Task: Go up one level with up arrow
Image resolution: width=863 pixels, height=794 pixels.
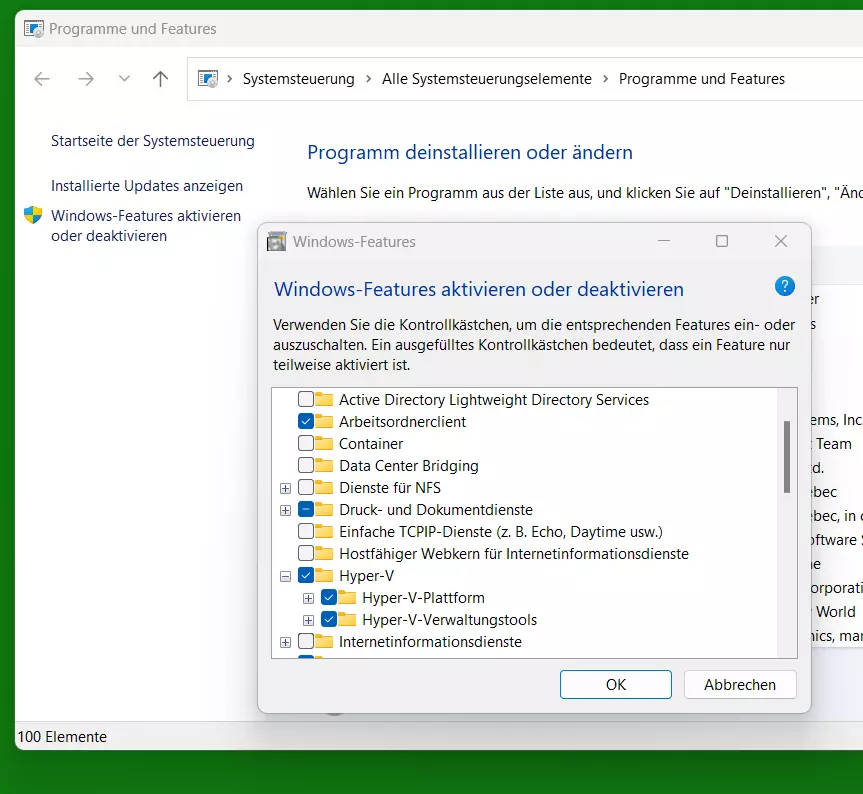Action: coord(160,79)
